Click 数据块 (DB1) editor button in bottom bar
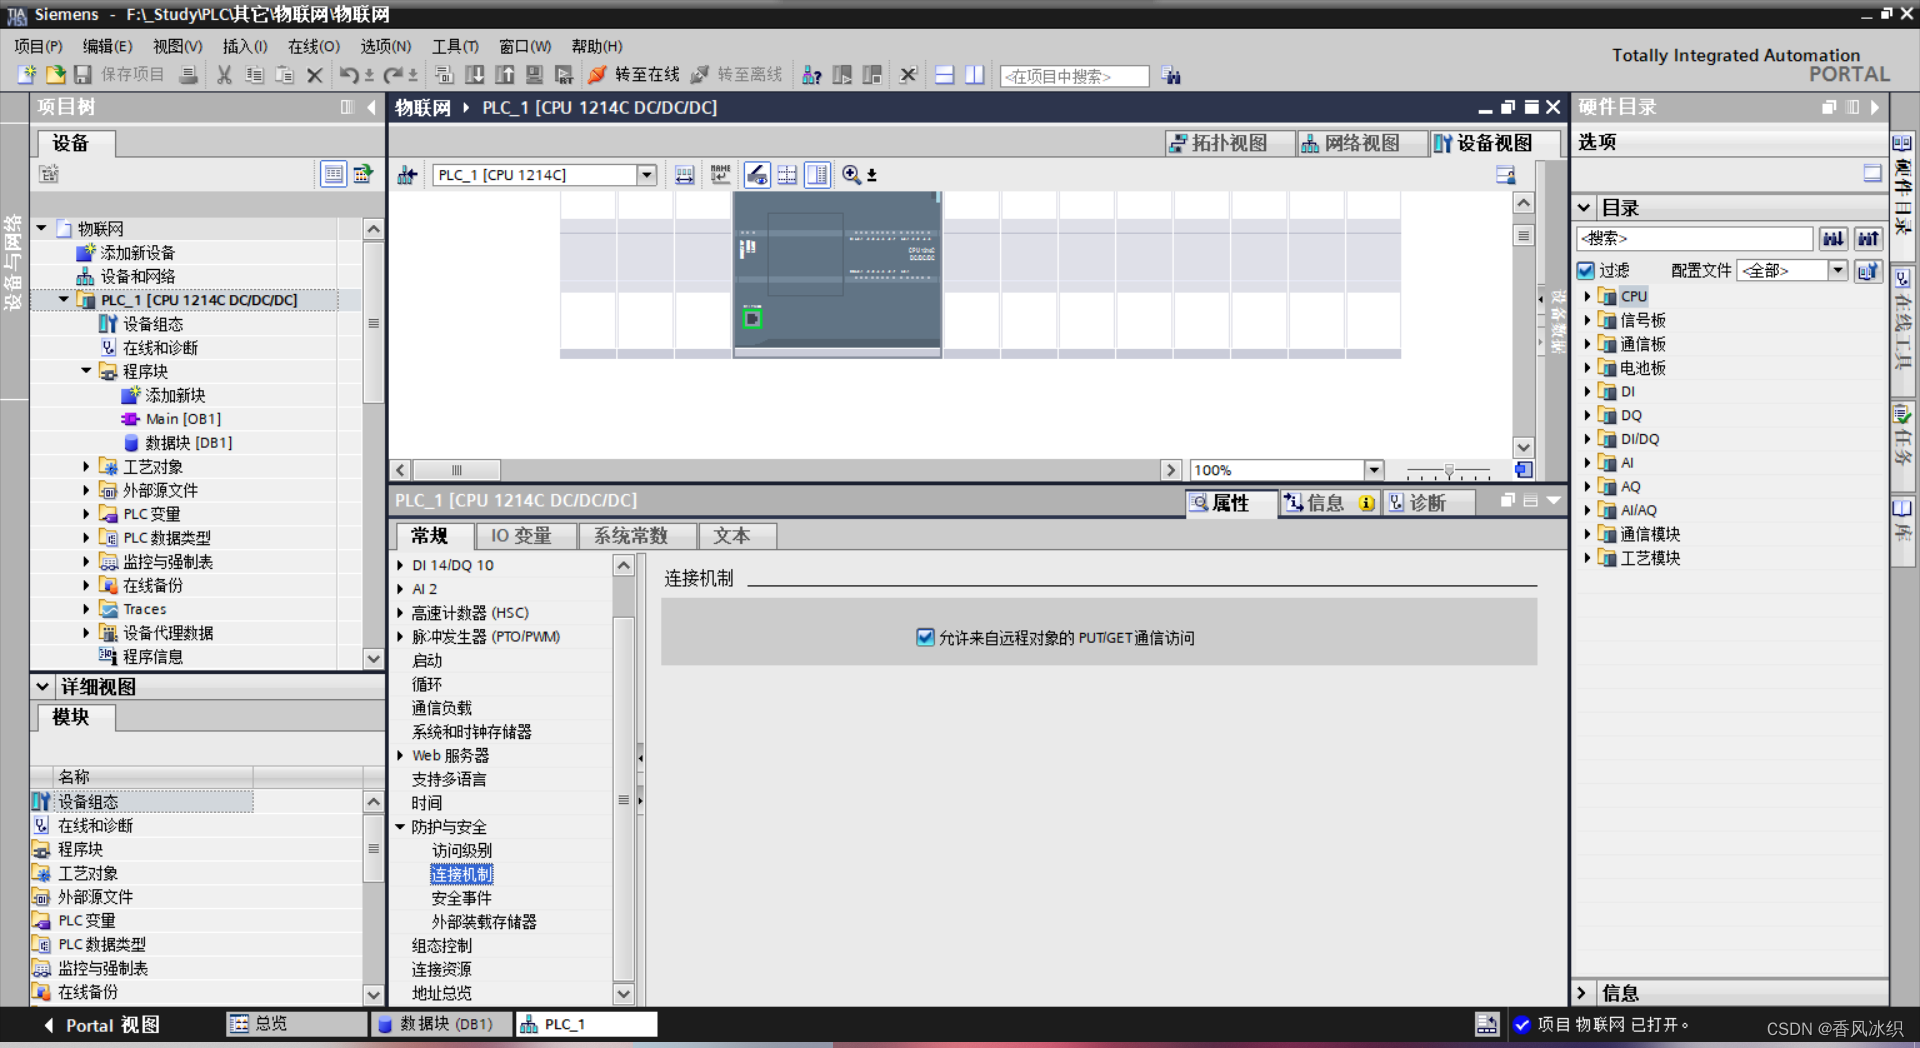This screenshot has height=1048, width=1920. 442,1024
